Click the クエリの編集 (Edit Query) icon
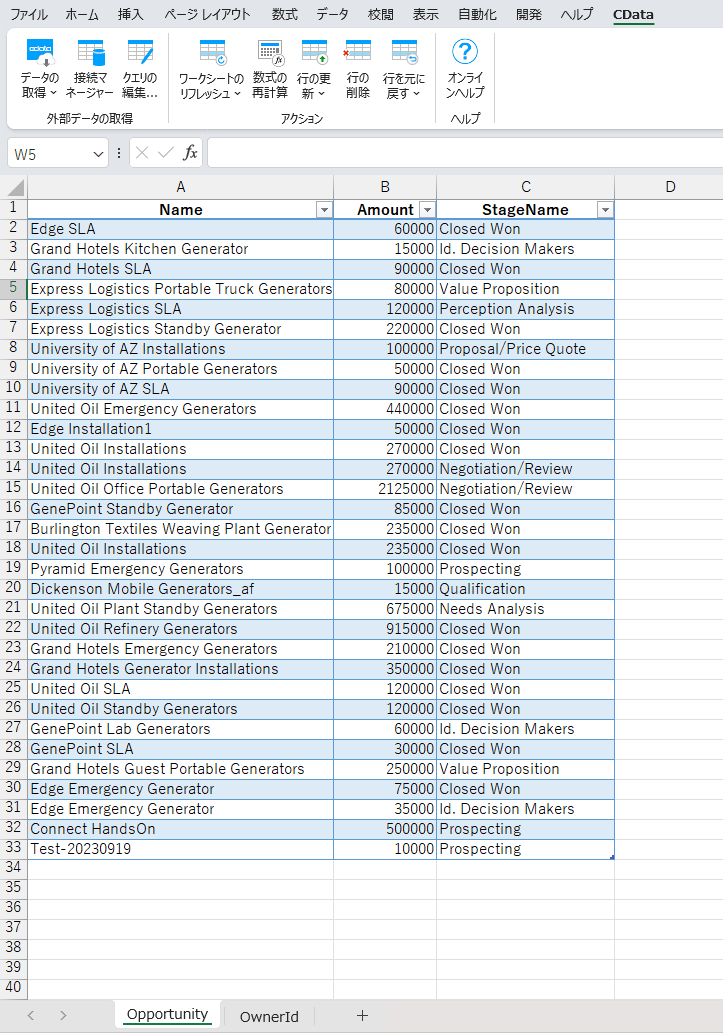 (x=140, y=69)
